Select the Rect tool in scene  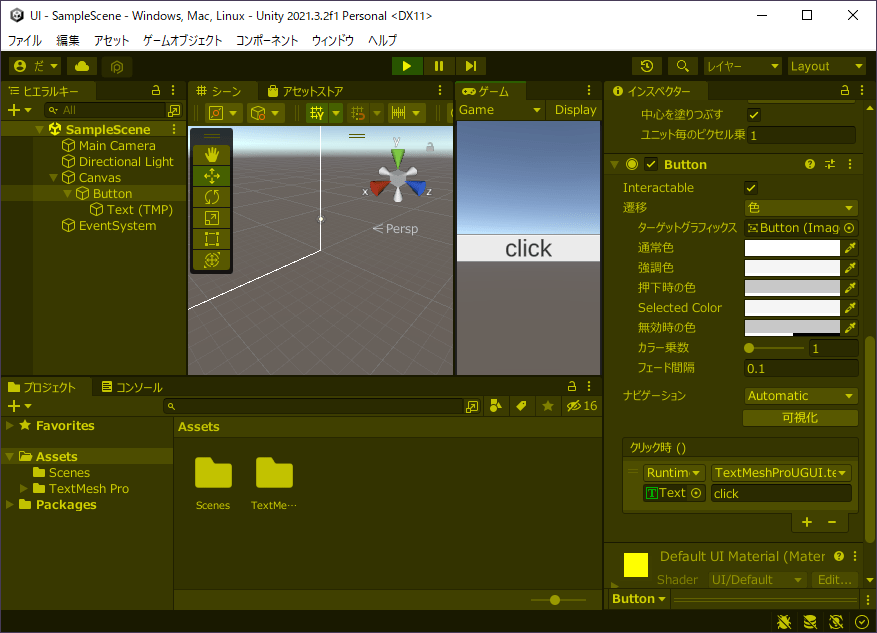coord(211,239)
